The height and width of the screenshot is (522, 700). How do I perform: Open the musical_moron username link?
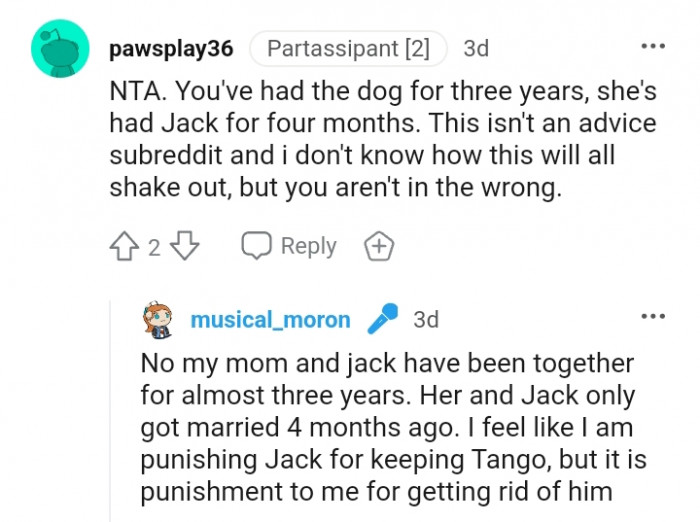coord(270,320)
